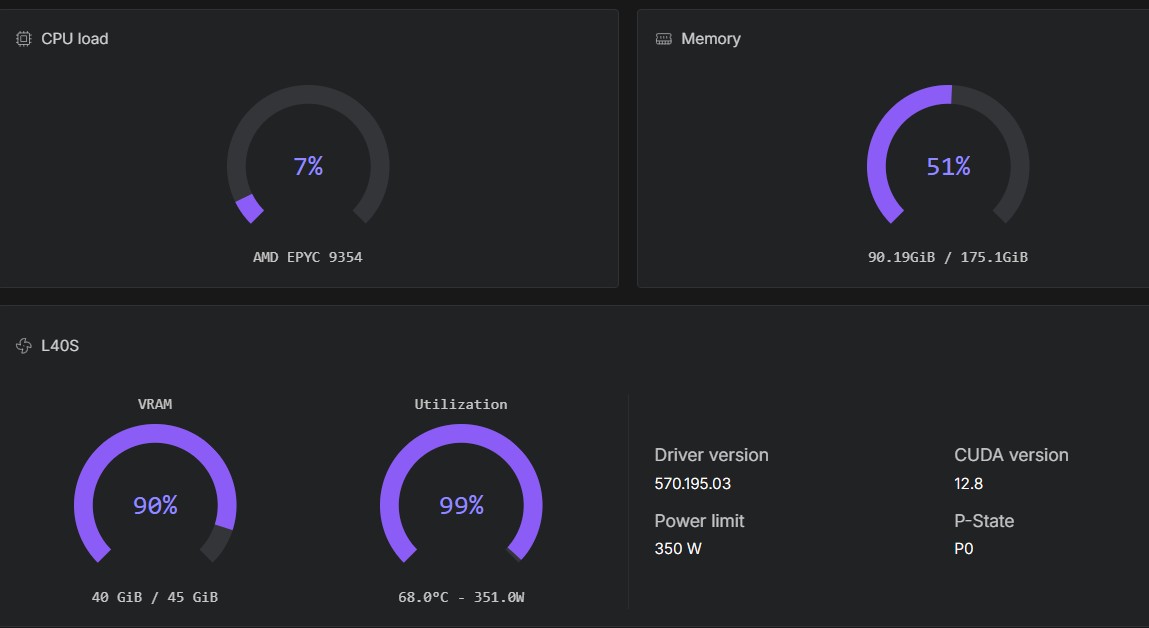The height and width of the screenshot is (628, 1149).
Task: Click the 68.0°C - 351.0W reading
Action: (461, 597)
